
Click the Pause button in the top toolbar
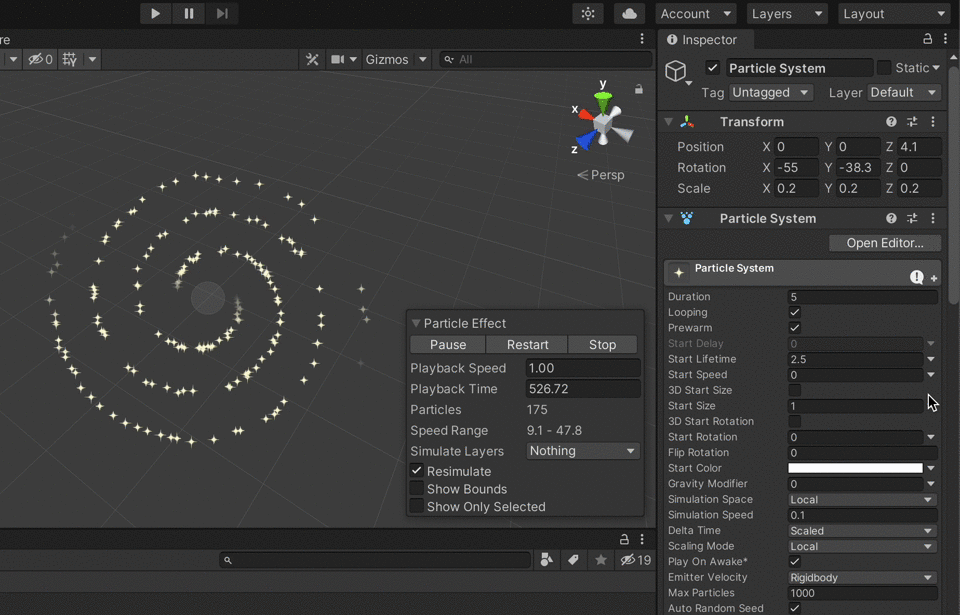click(189, 13)
